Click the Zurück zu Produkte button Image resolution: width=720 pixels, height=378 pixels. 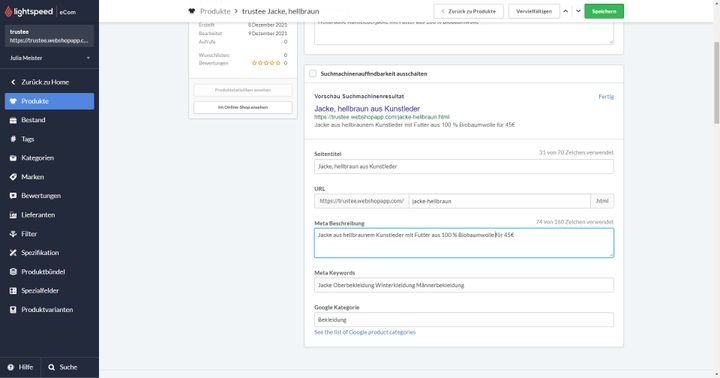(x=468, y=11)
